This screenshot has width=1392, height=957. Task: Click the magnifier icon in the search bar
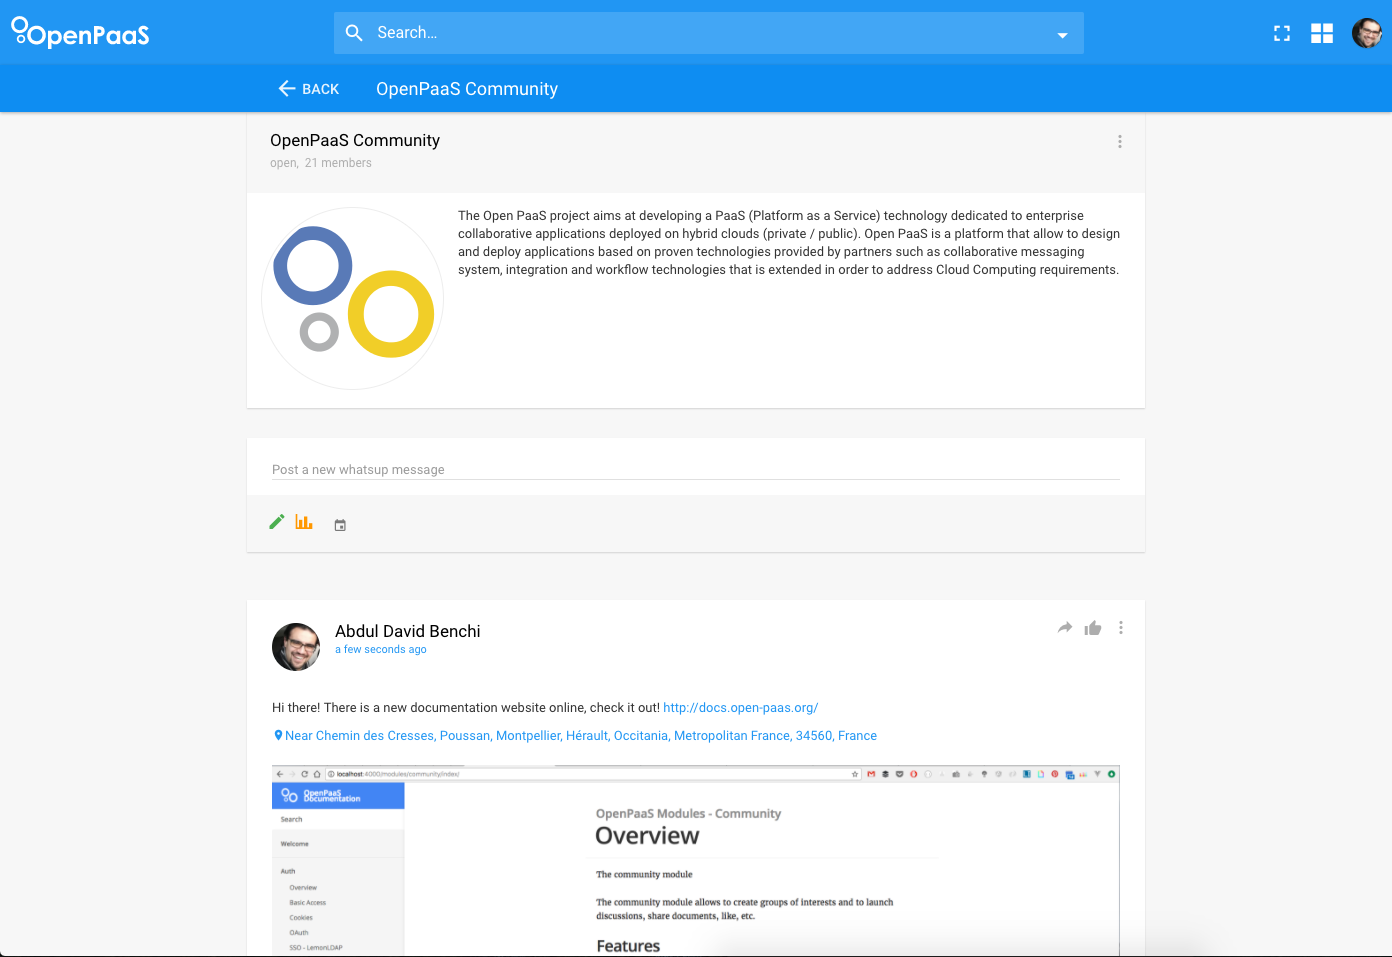point(354,33)
